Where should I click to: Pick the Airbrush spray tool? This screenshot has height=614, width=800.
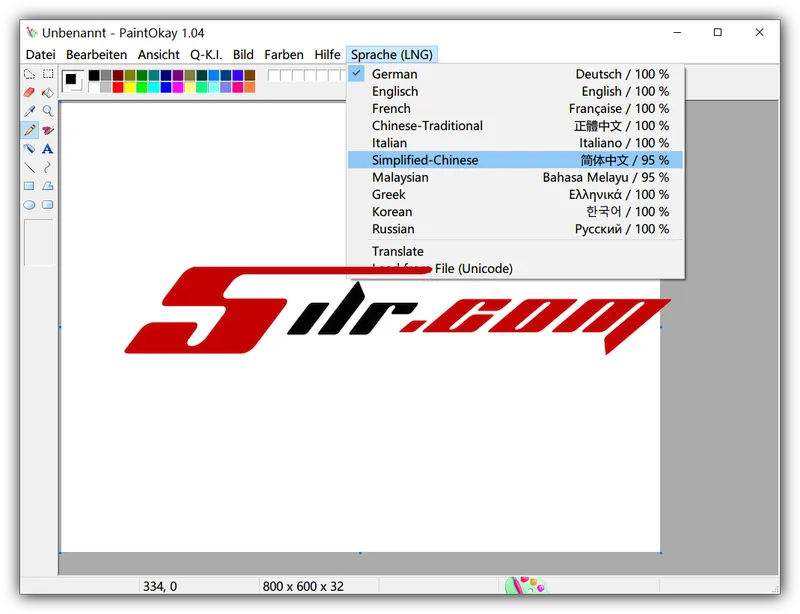pos(30,149)
